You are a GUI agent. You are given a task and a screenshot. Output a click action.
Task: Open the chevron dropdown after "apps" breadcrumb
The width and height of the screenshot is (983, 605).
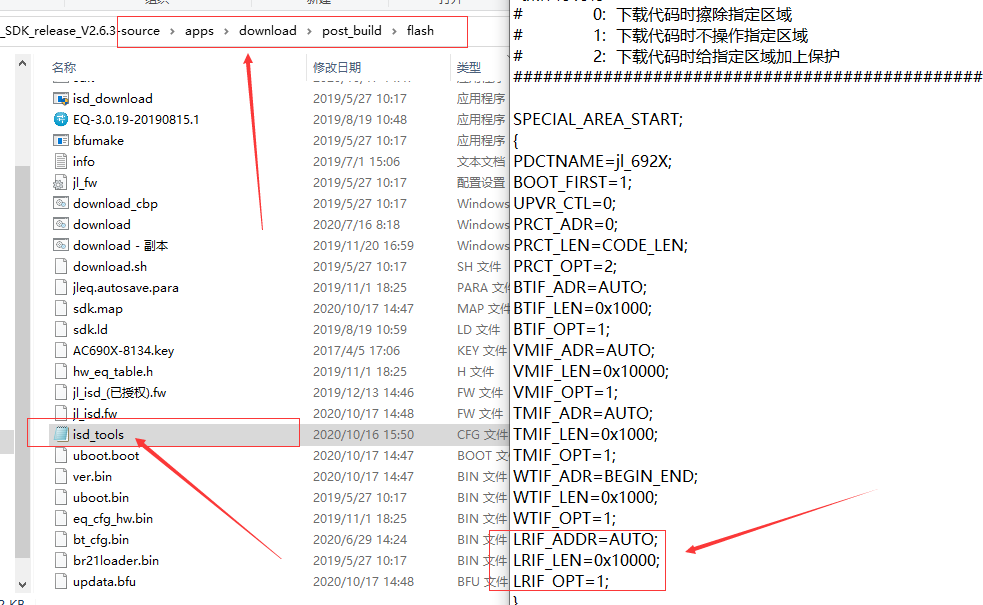tap(226, 31)
